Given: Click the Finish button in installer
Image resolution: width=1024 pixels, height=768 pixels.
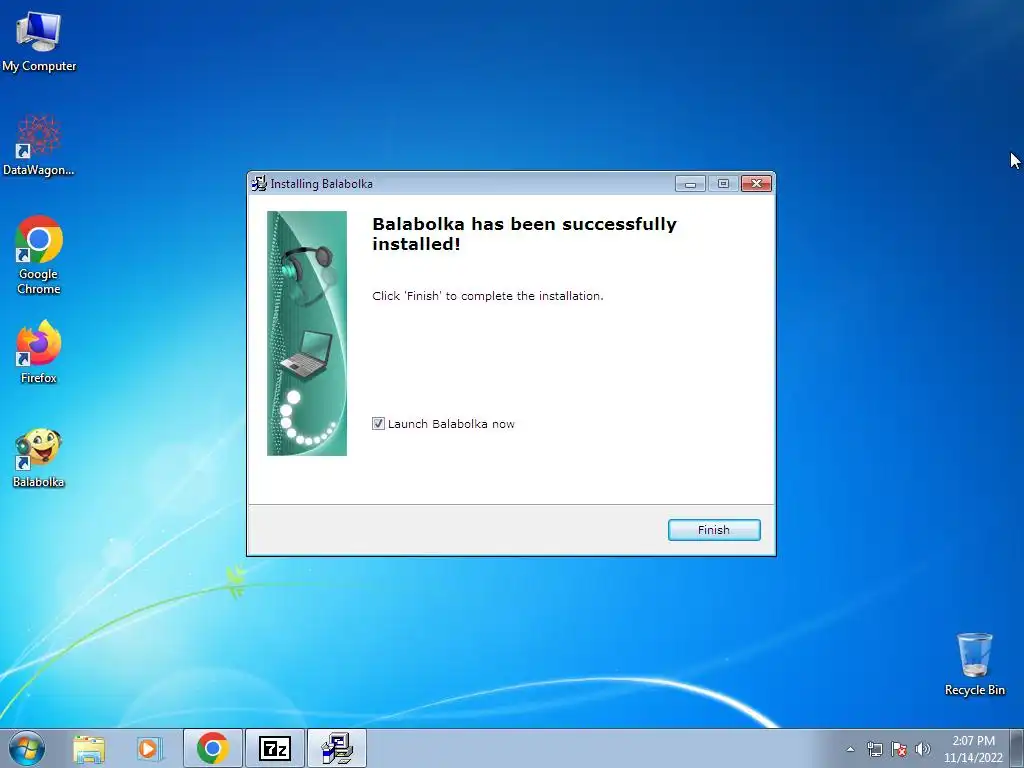Looking at the screenshot, I should pos(714,530).
